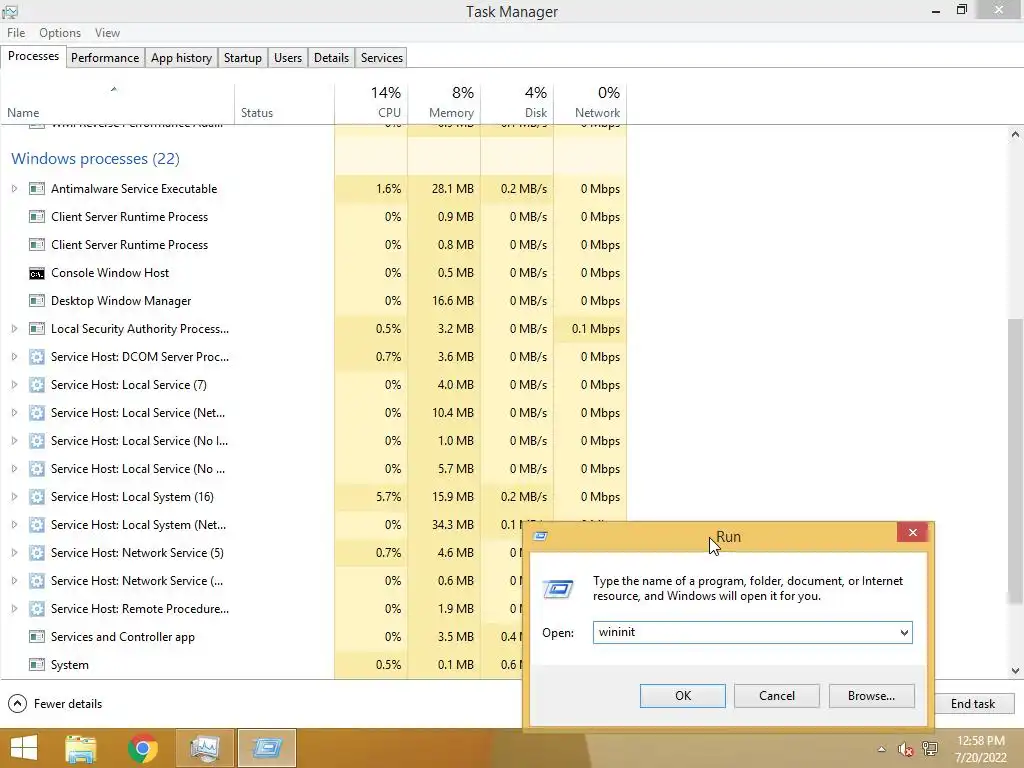Click Desktop Window Manager's 16.6 MB memory value
The height and width of the screenshot is (768, 1024).
[453, 301]
